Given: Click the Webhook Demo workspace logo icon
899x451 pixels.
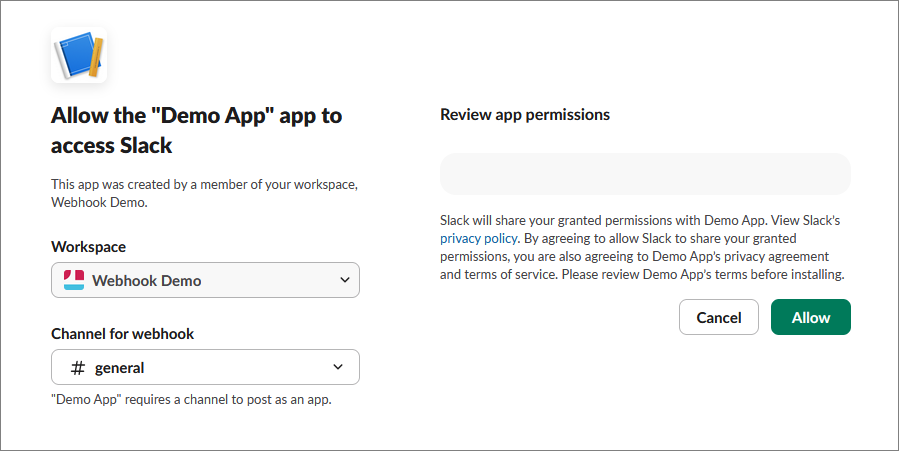Looking at the screenshot, I should [x=74, y=281].
